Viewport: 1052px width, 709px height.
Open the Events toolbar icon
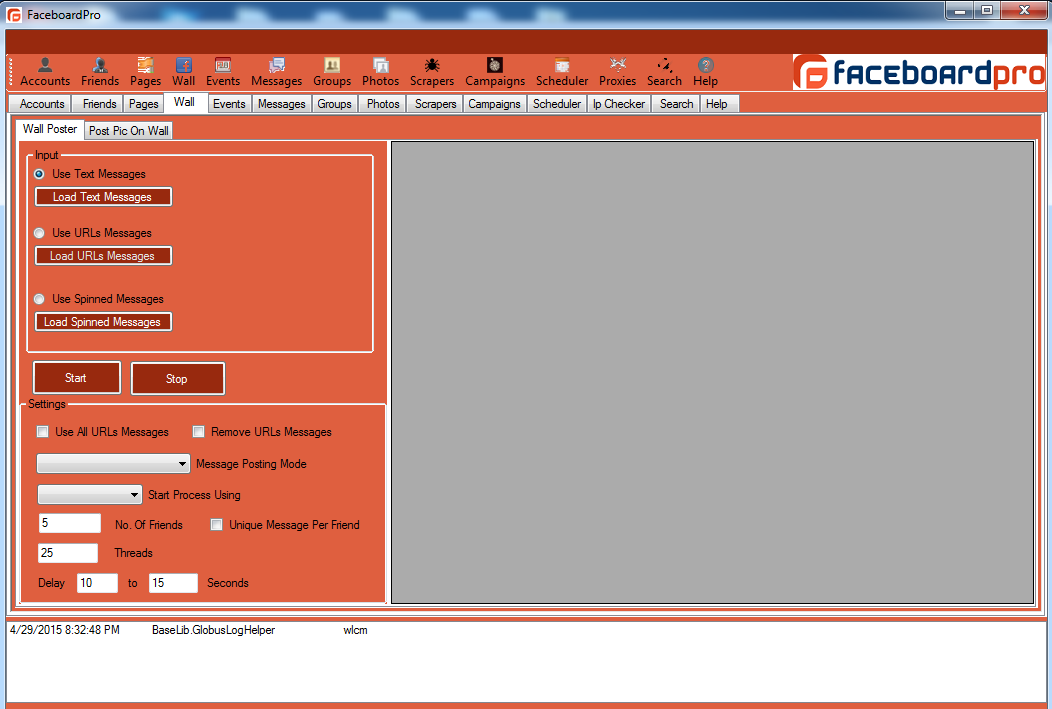pyautogui.click(x=223, y=72)
